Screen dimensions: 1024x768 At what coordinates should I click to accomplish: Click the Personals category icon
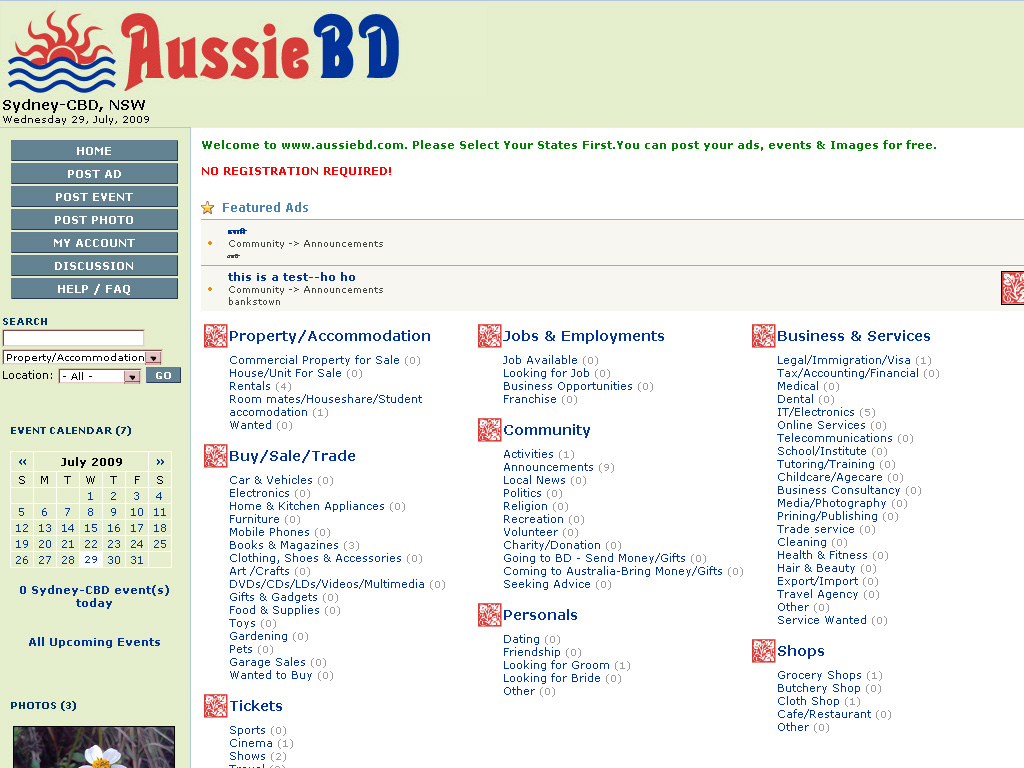pos(489,615)
